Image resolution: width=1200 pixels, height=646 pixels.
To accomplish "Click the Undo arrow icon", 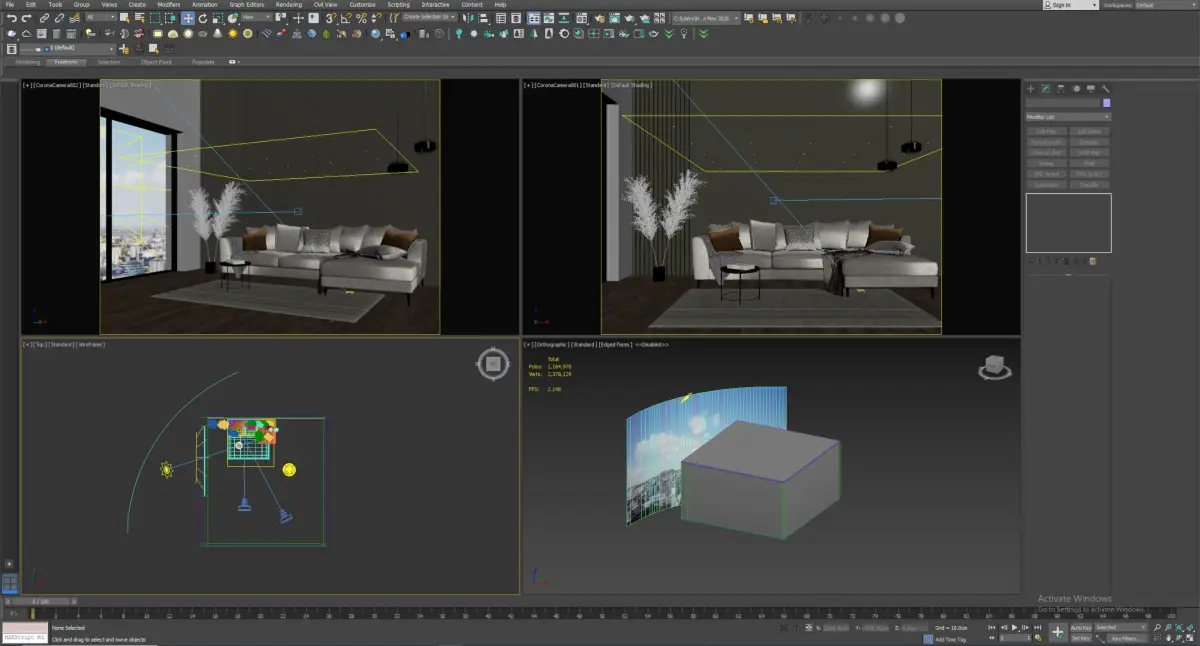I will click(11, 18).
